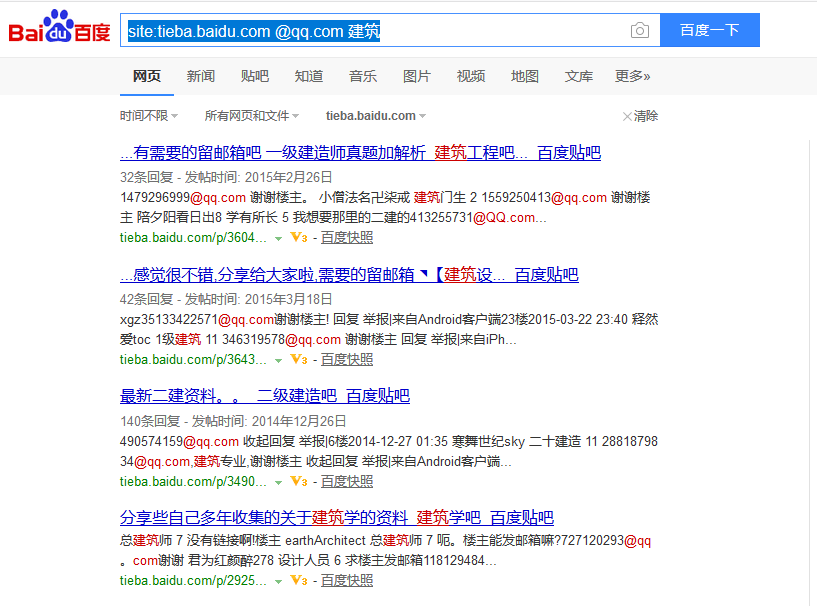Click the 清除 filter clear button
Viewport: 817px width, 606px height.
point(640,116)
